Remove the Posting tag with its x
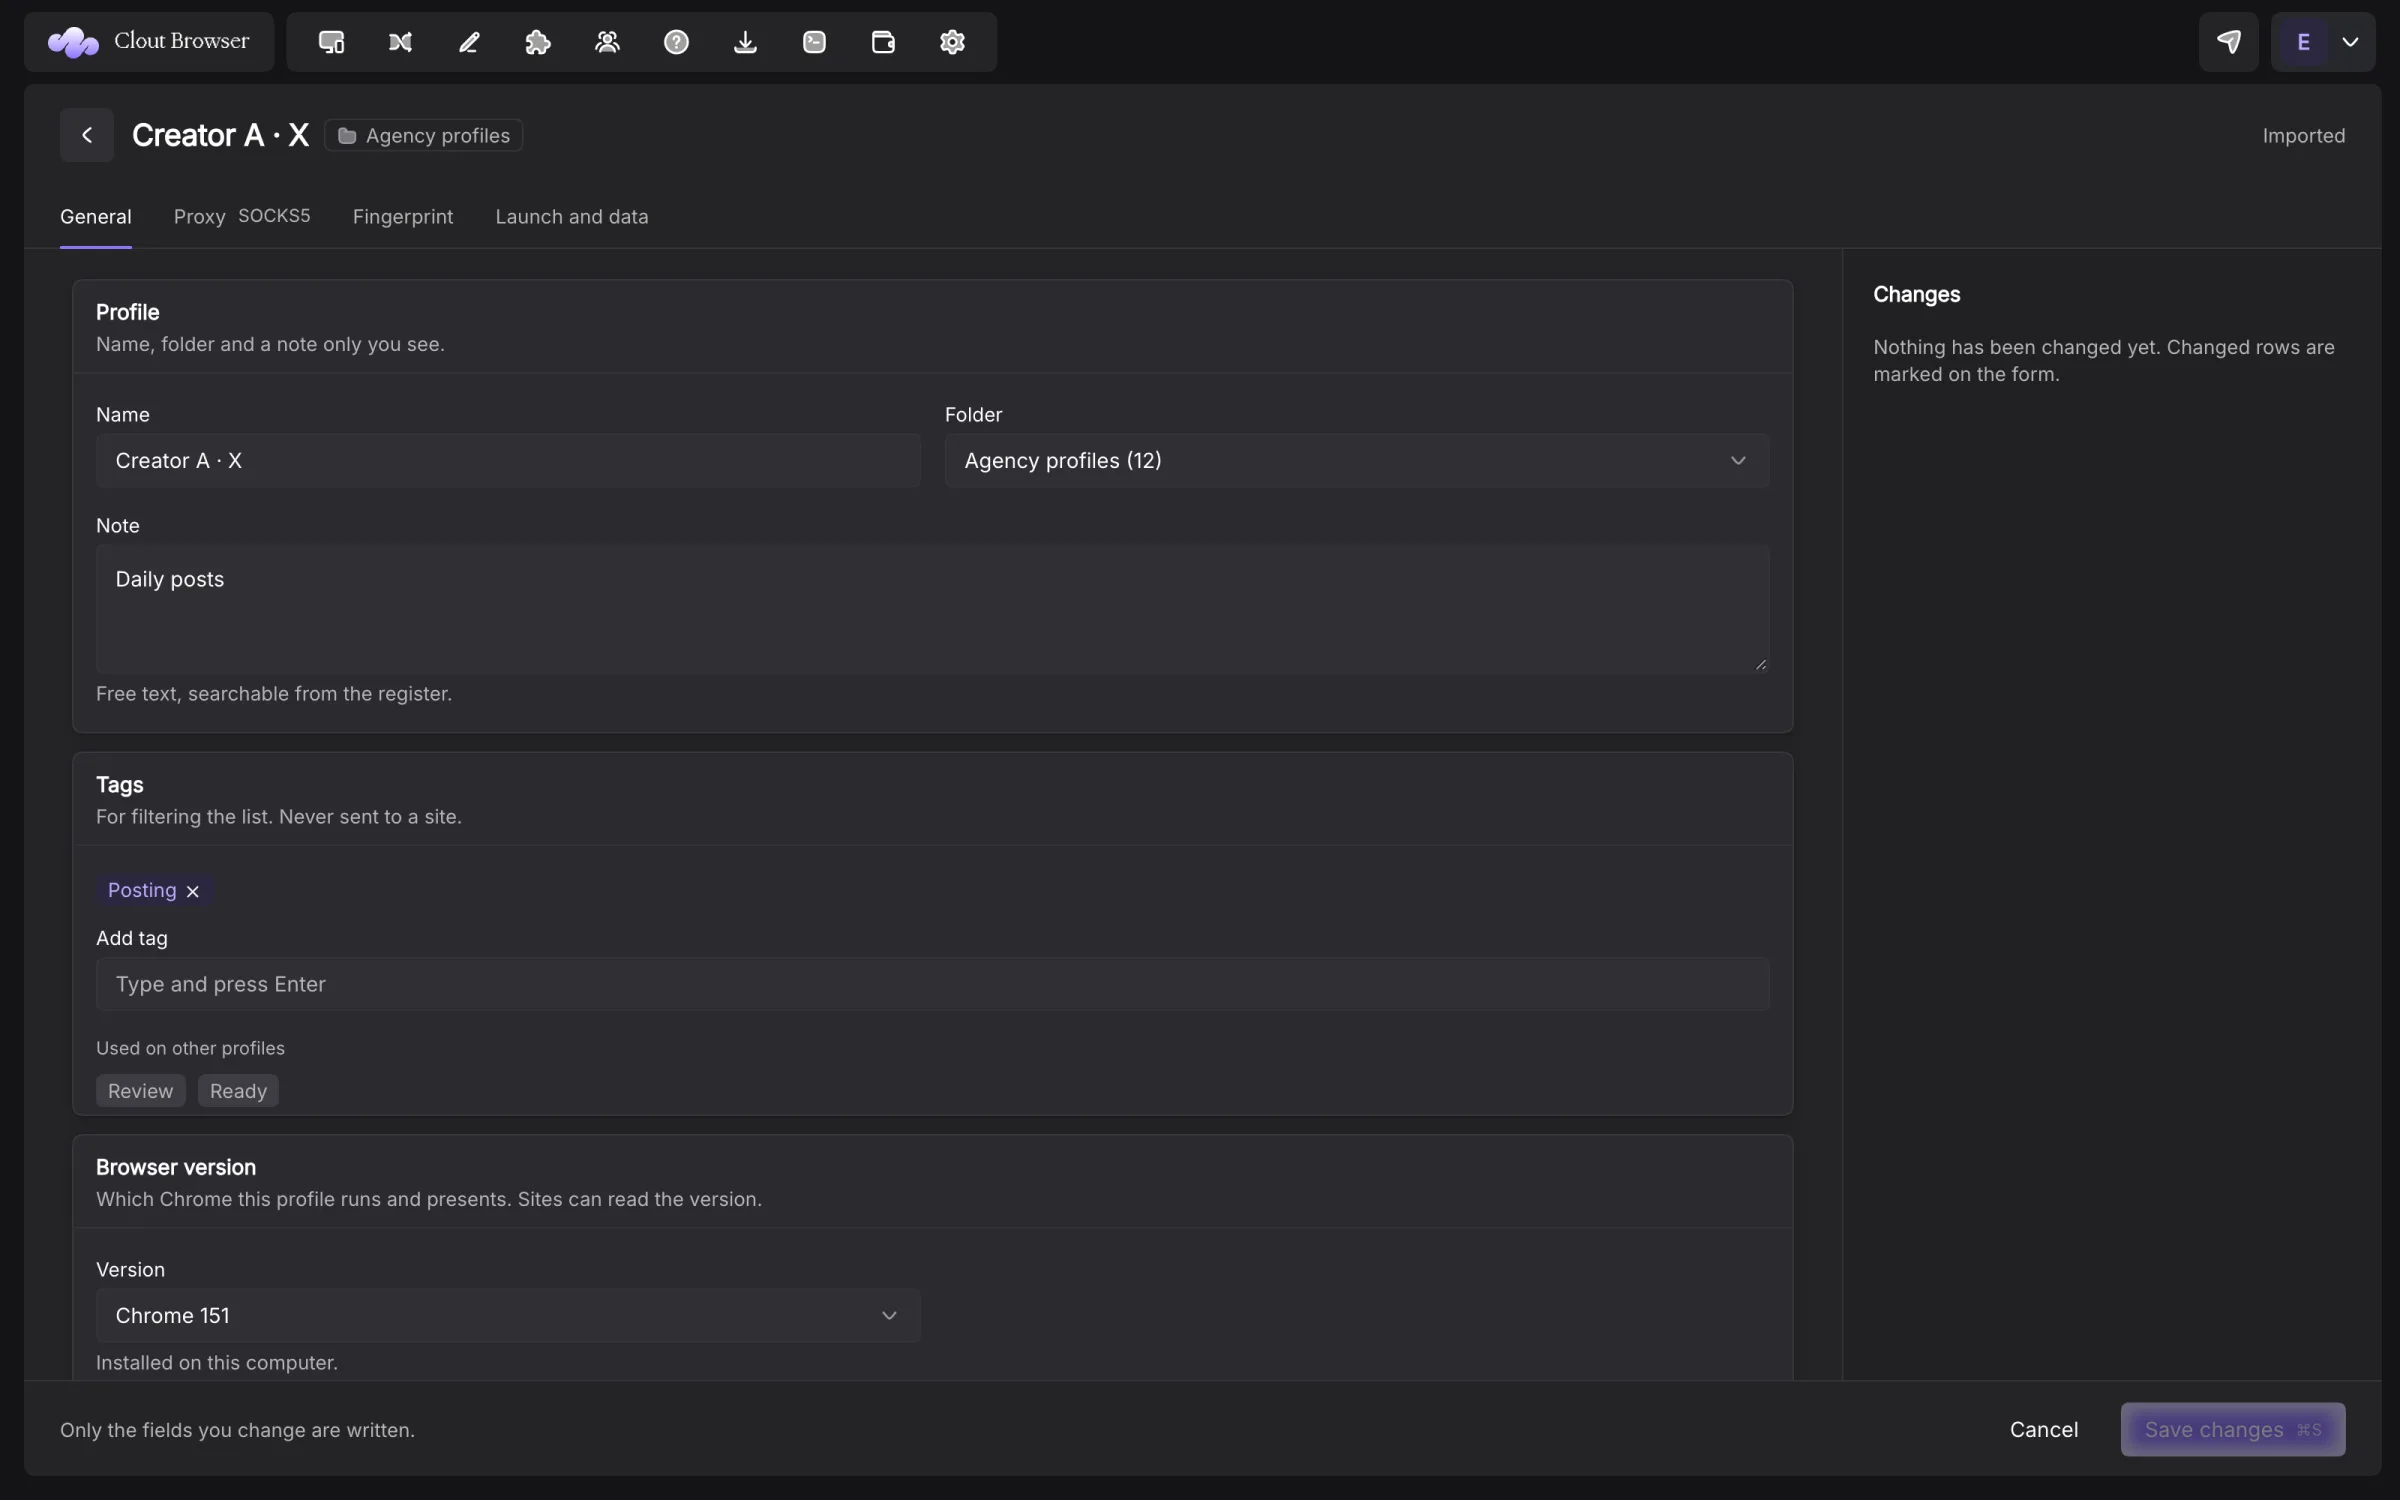Image resolution: width=2400 pixels, height=1500 pixels. click(193, 891)
